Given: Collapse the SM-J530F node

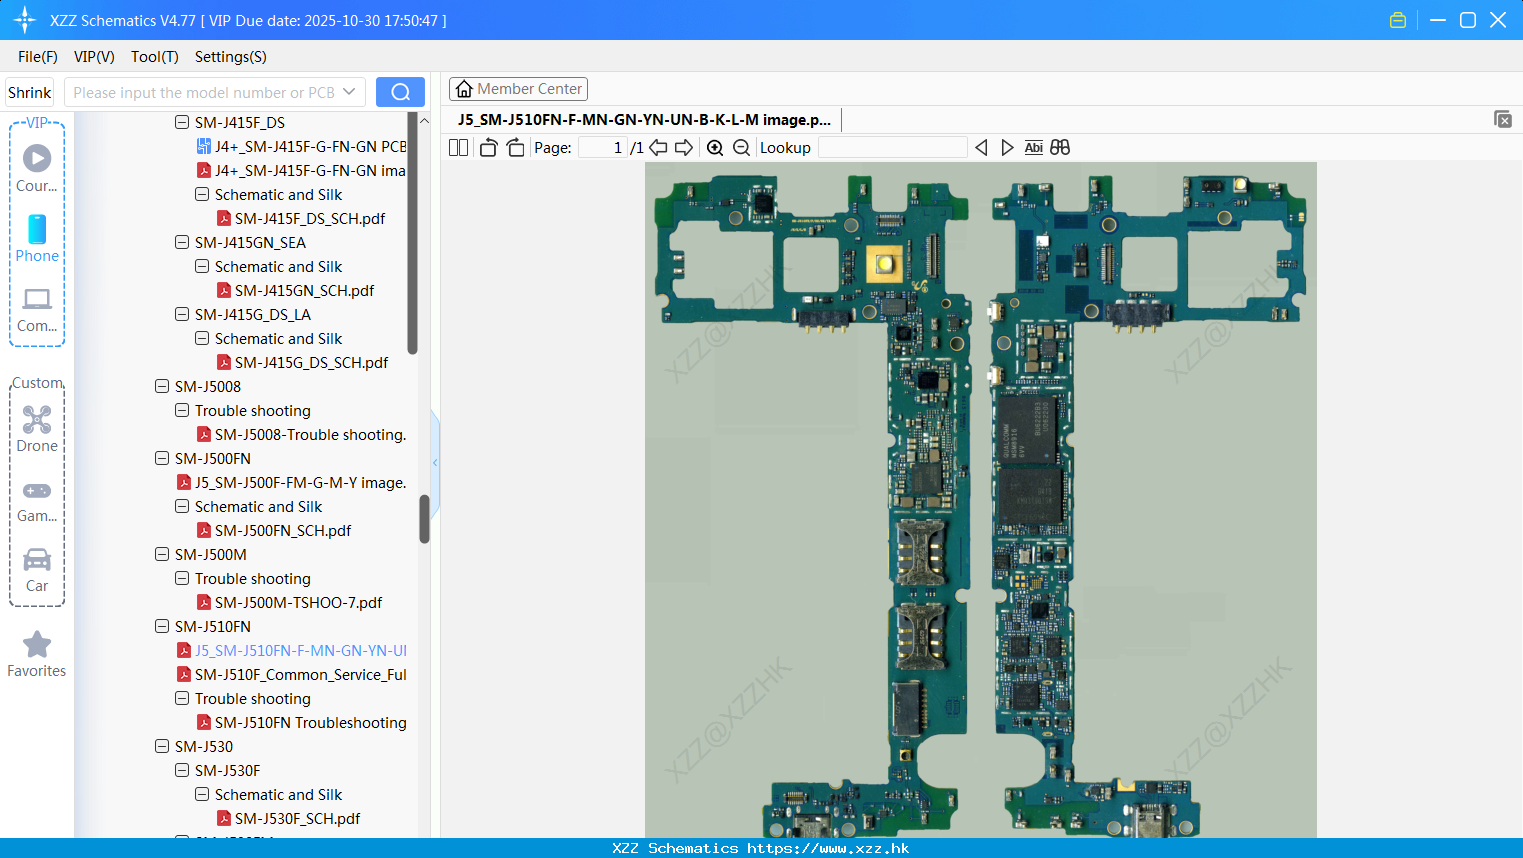Looking at the screenshot, I should pos(182,770).
